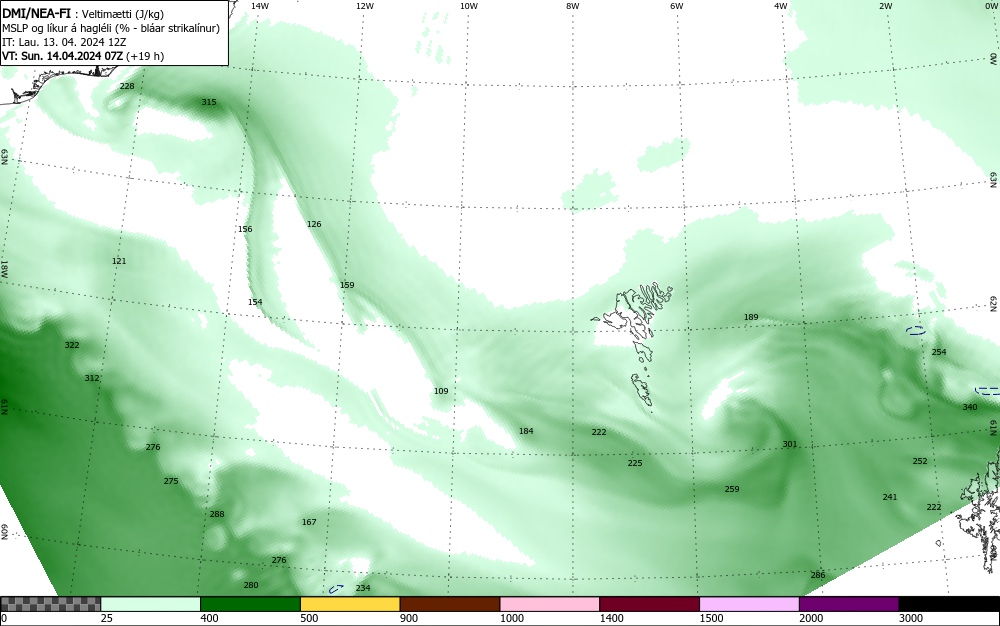Image resolution: width=1000 pixels, height=626 pixels.
Task: Click the checkered 0-25 legend swatch
Action: 50,604
